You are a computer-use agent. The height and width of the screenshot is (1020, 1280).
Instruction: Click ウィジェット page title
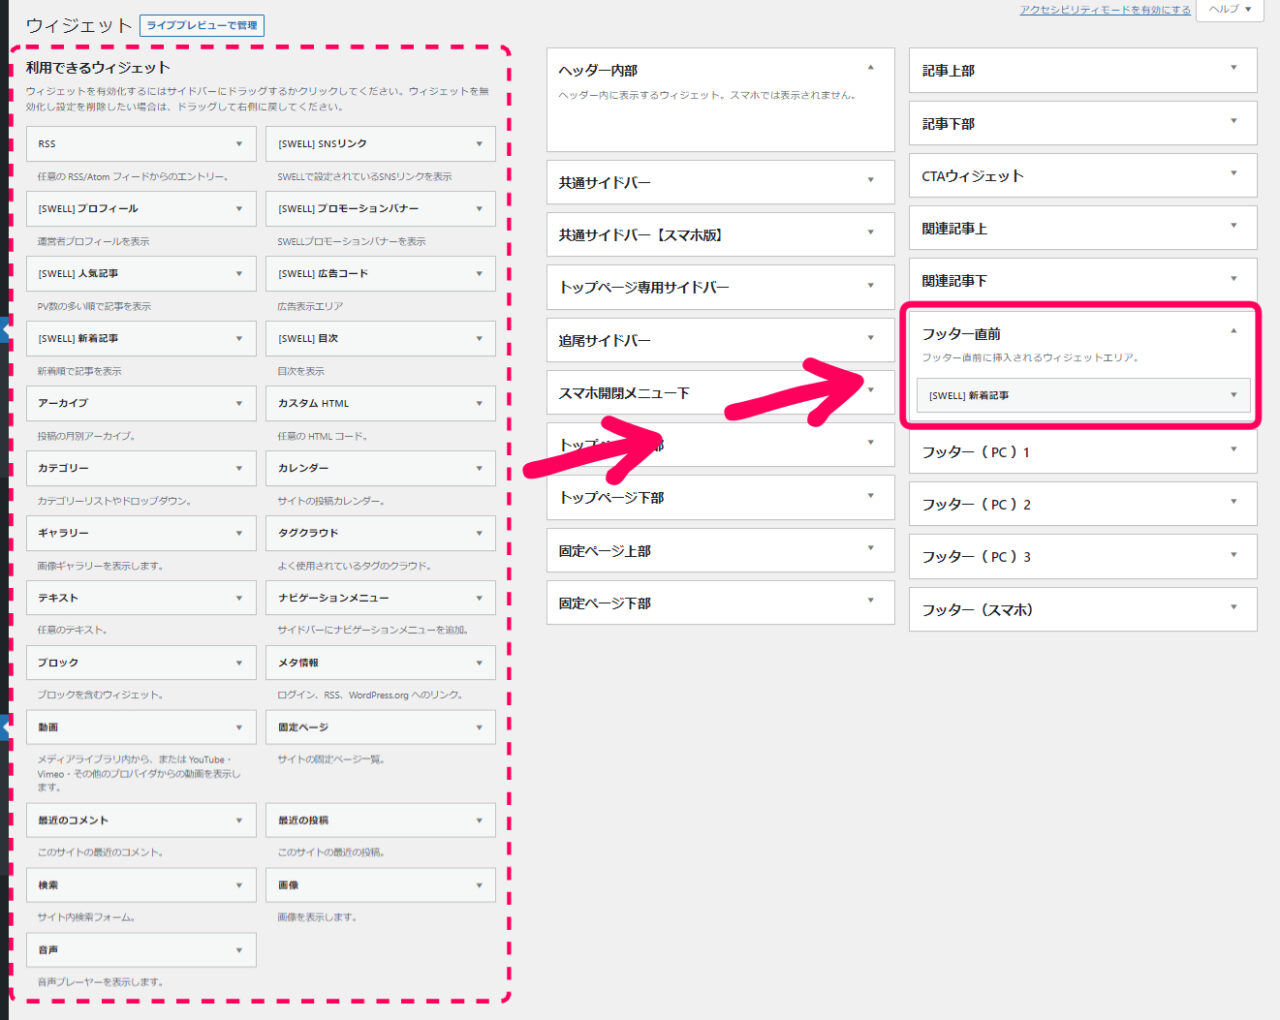click(79, 26)
